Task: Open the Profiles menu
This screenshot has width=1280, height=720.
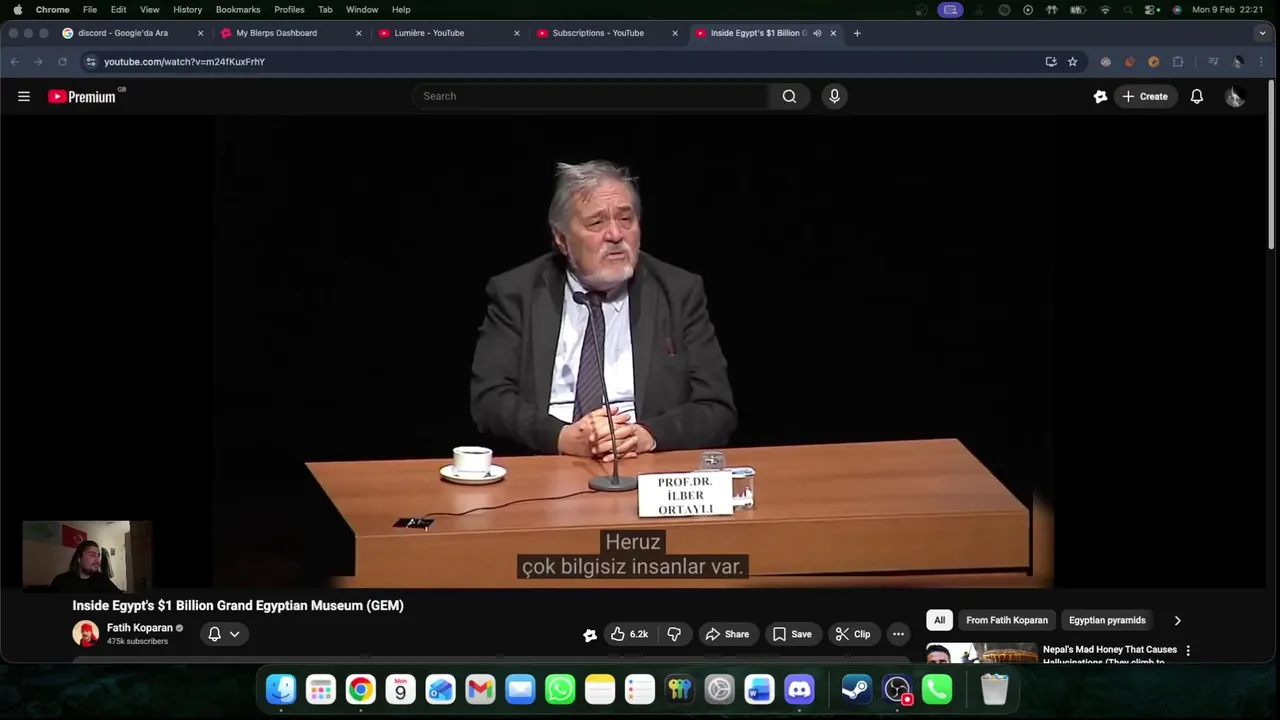Action: point(289,9)
